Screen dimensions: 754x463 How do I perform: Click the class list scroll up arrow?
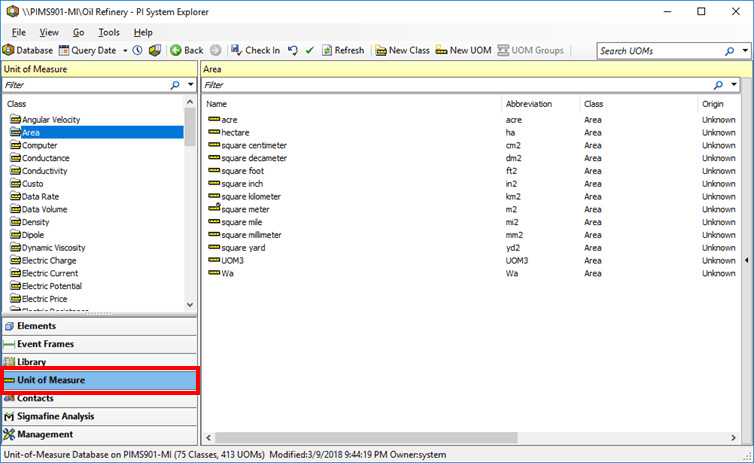[x=190, y=102]
